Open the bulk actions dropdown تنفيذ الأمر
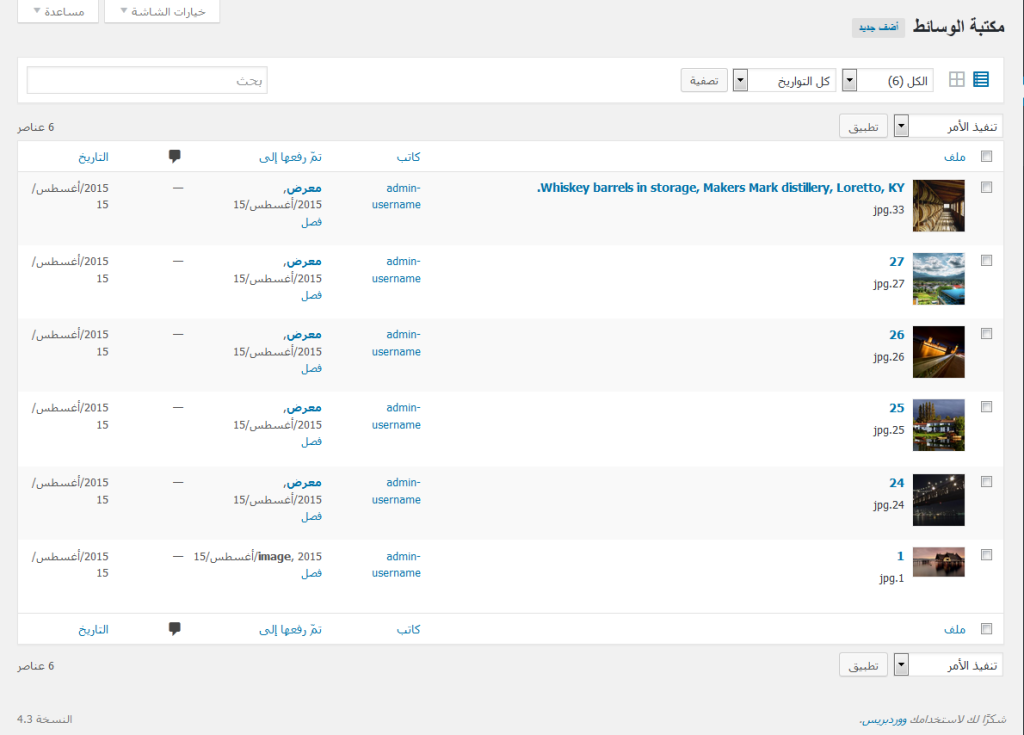Viewport: 1024px width, 735px height. click(952, 124)
